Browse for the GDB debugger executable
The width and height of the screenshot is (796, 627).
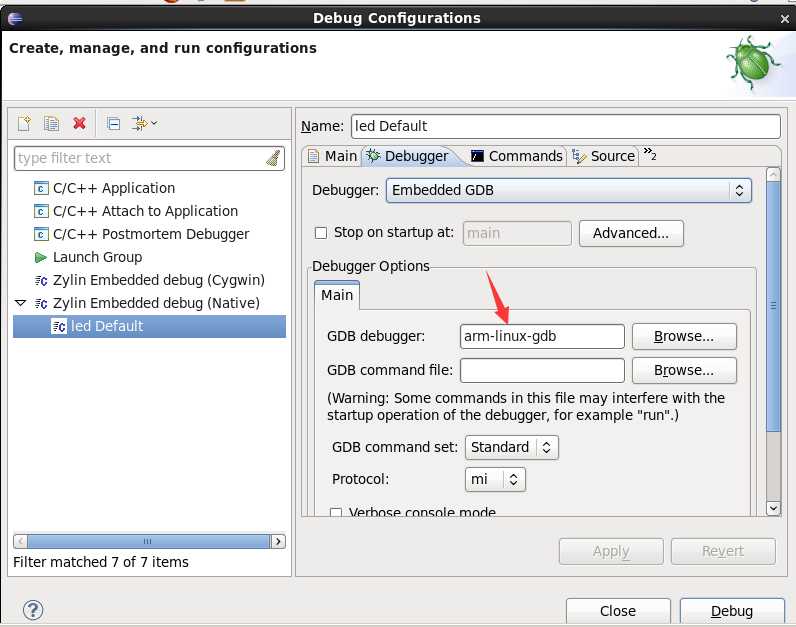pyautogui.click(x=684, y=336)
